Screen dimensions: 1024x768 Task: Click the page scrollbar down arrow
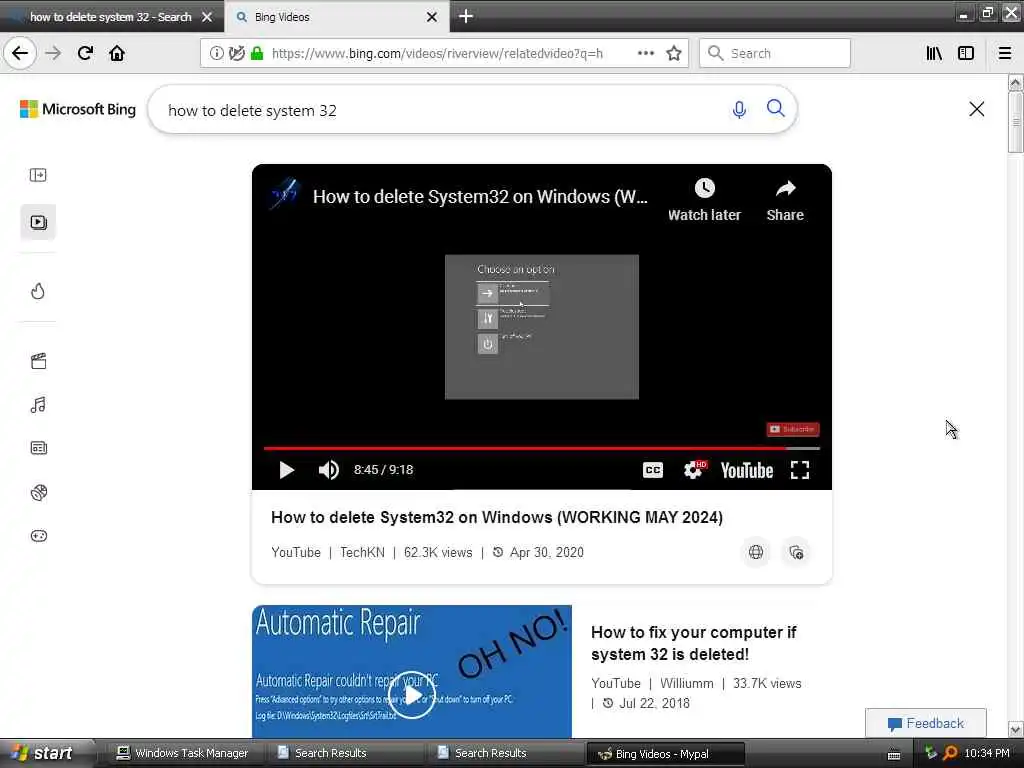click(x=1015, y=729)
